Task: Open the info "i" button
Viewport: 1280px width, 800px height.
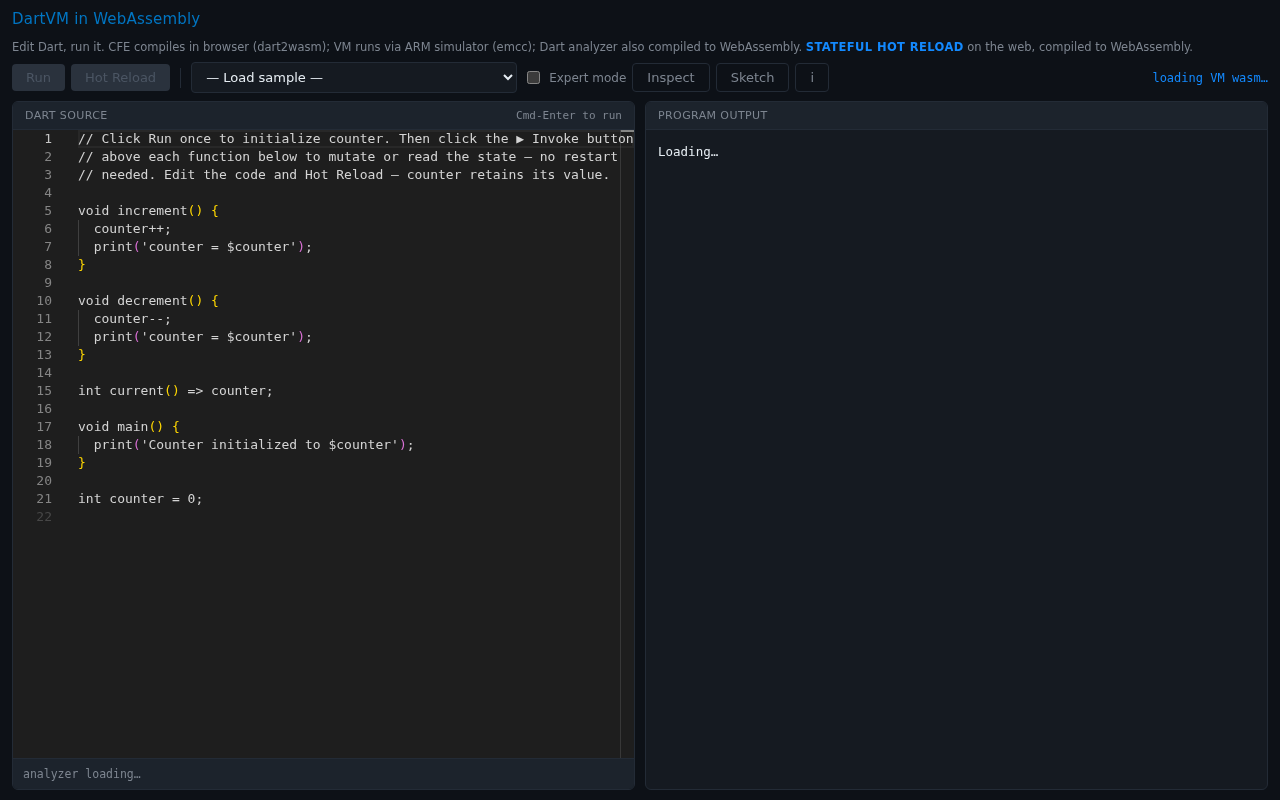Action: (812, 78)
